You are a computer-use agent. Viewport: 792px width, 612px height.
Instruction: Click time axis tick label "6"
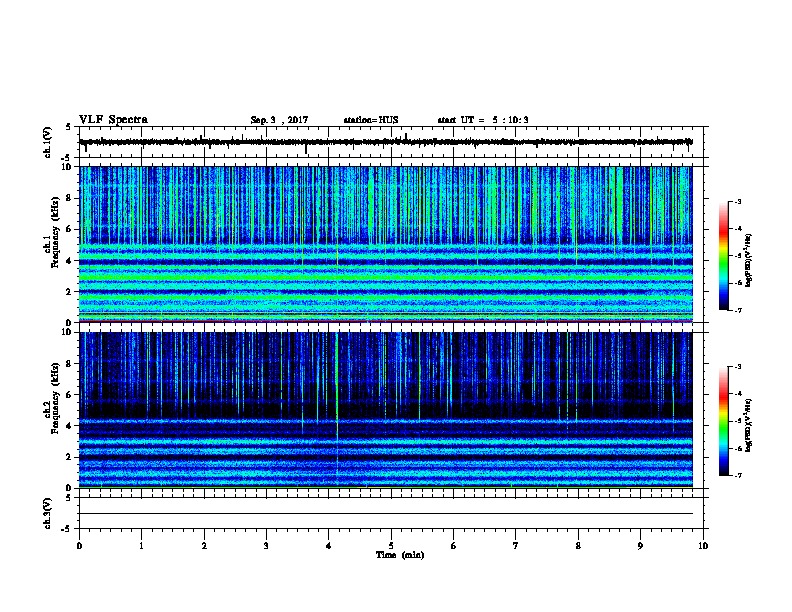coord(454,546)
